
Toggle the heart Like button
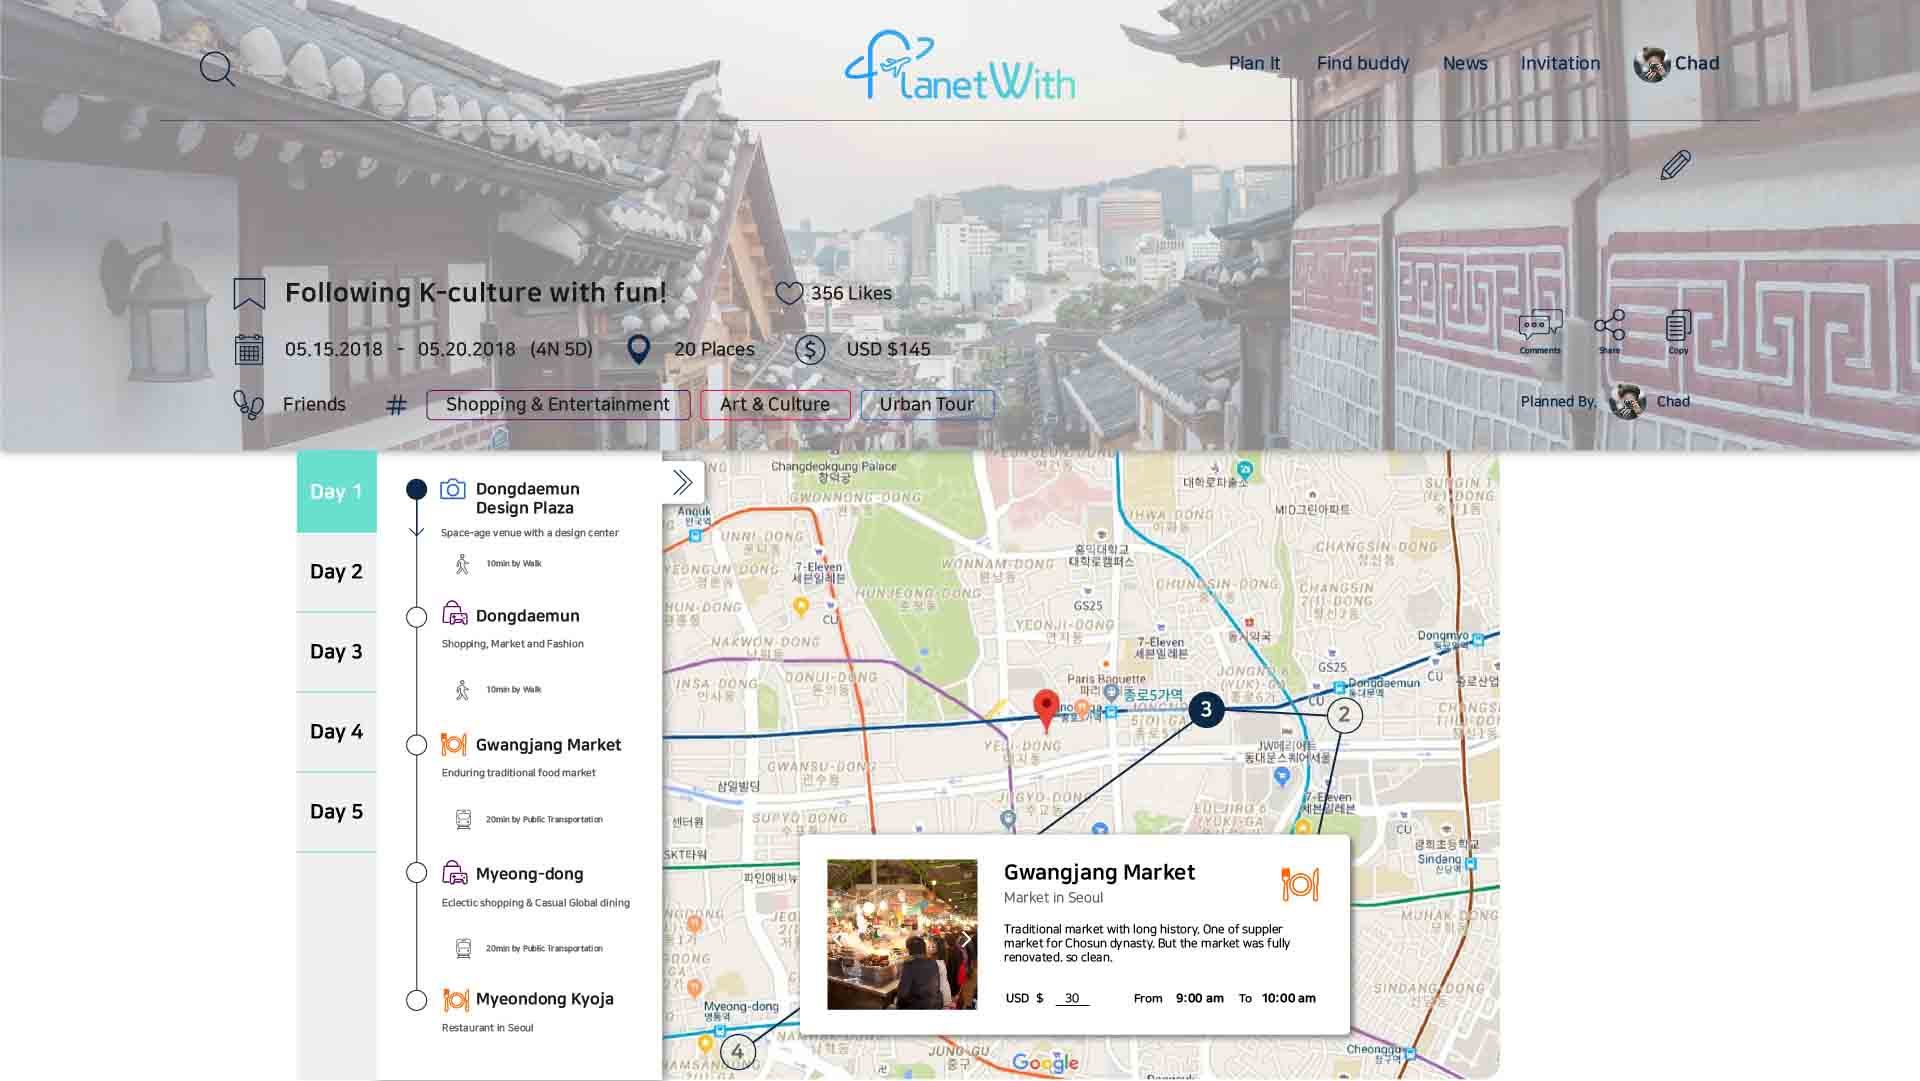coord(789,293)
